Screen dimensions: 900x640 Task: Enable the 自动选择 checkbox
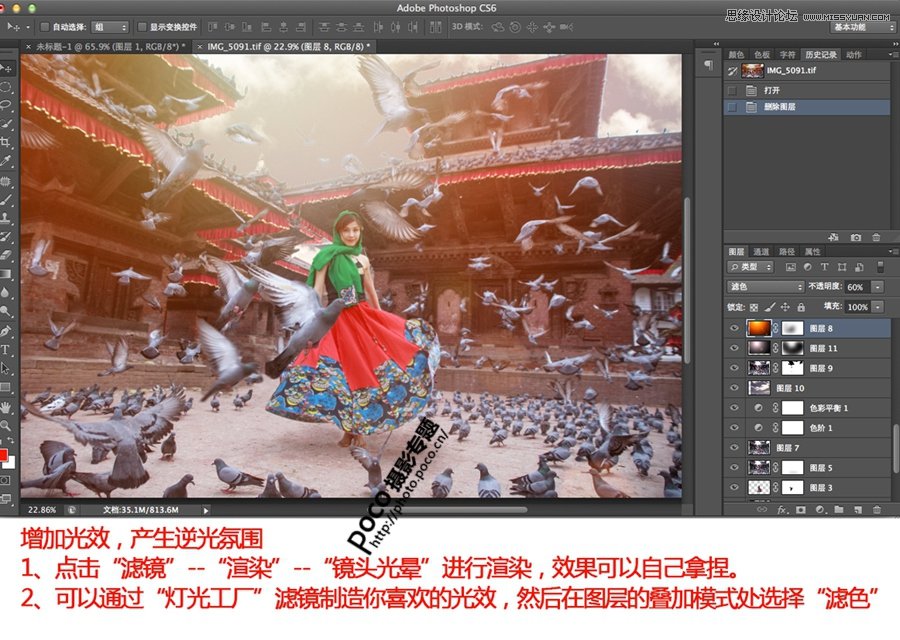point(45,27)
